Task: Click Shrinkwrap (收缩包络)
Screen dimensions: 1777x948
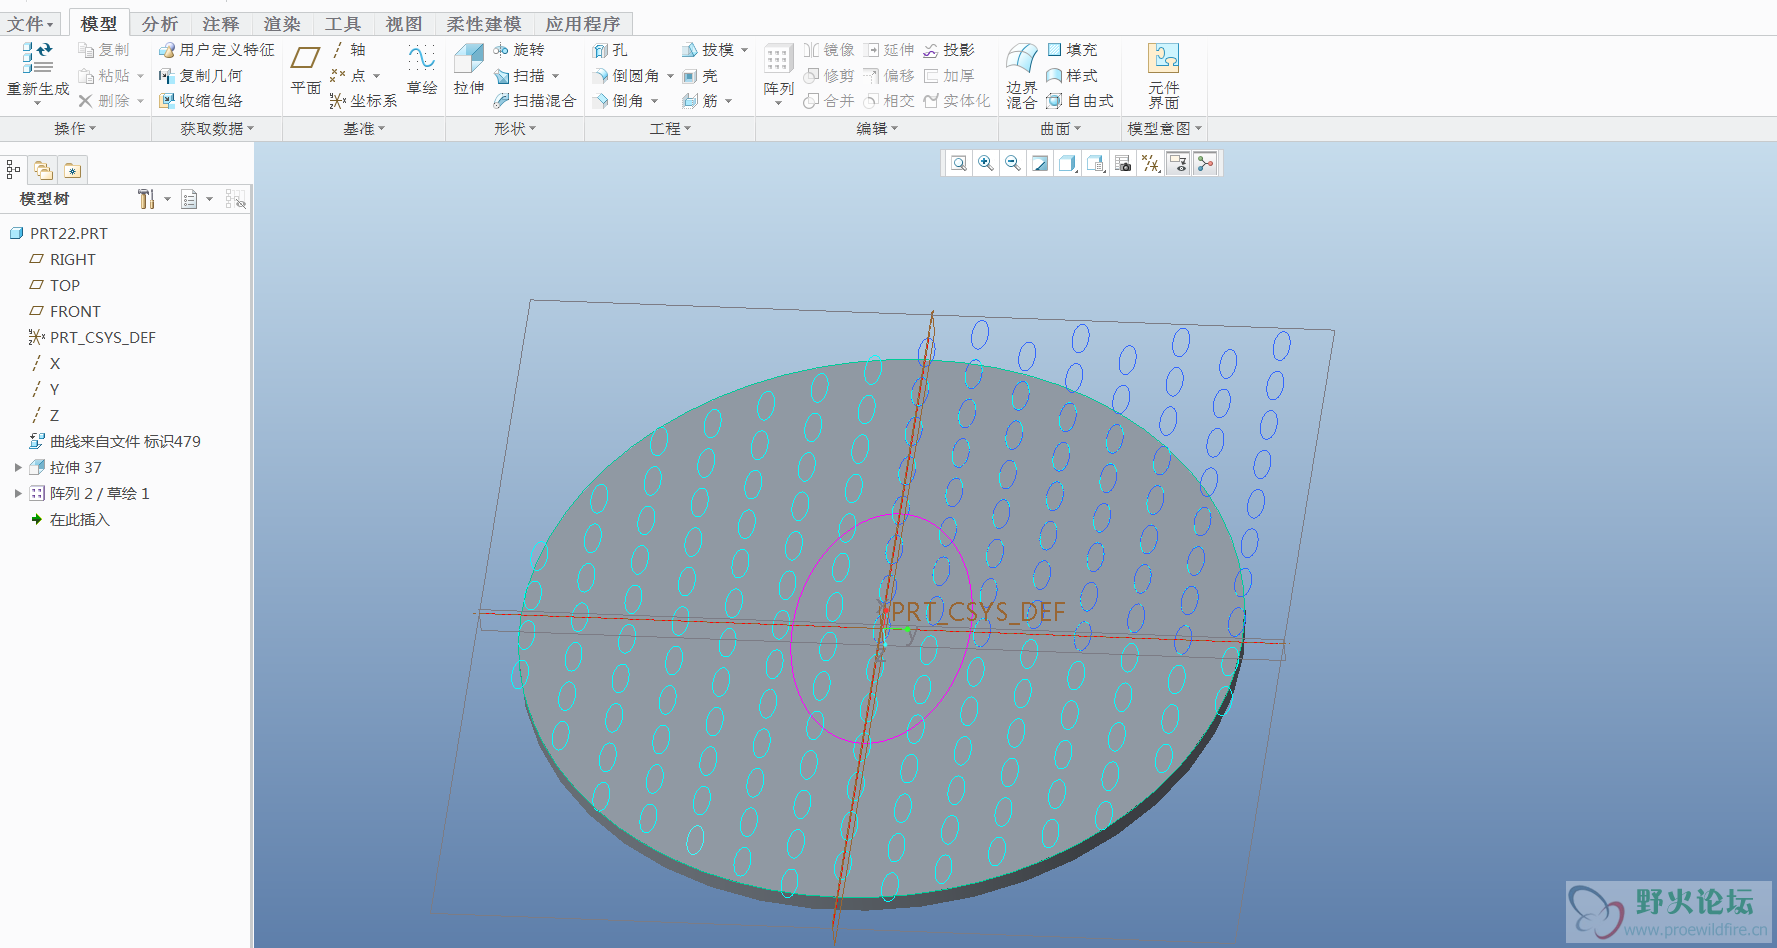Action: click(x=201, y=101)
